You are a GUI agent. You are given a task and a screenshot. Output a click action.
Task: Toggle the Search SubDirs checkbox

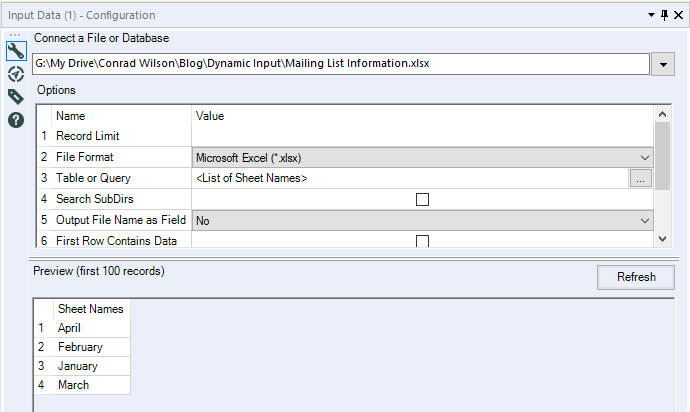(422, 199)
